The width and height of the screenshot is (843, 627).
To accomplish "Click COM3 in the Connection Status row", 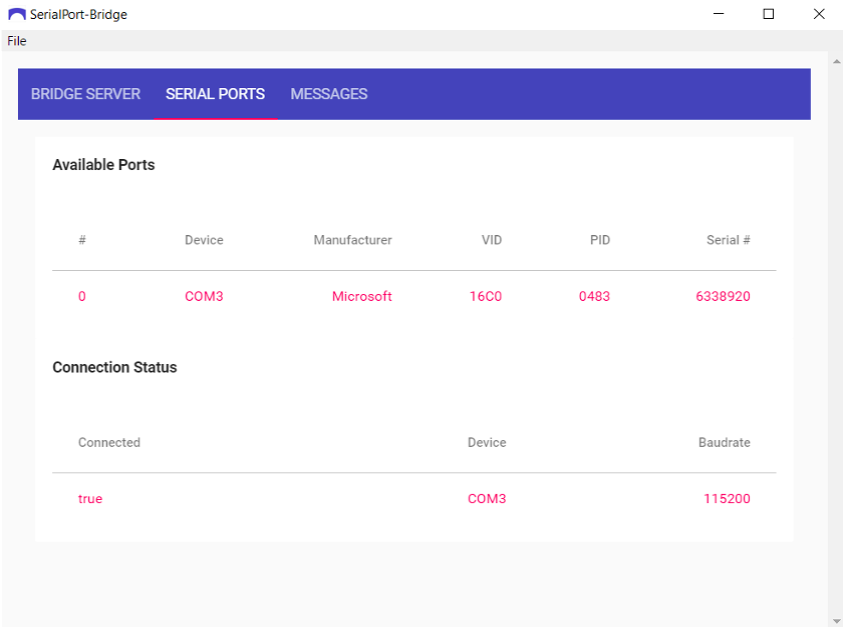I will coord(487,499).
